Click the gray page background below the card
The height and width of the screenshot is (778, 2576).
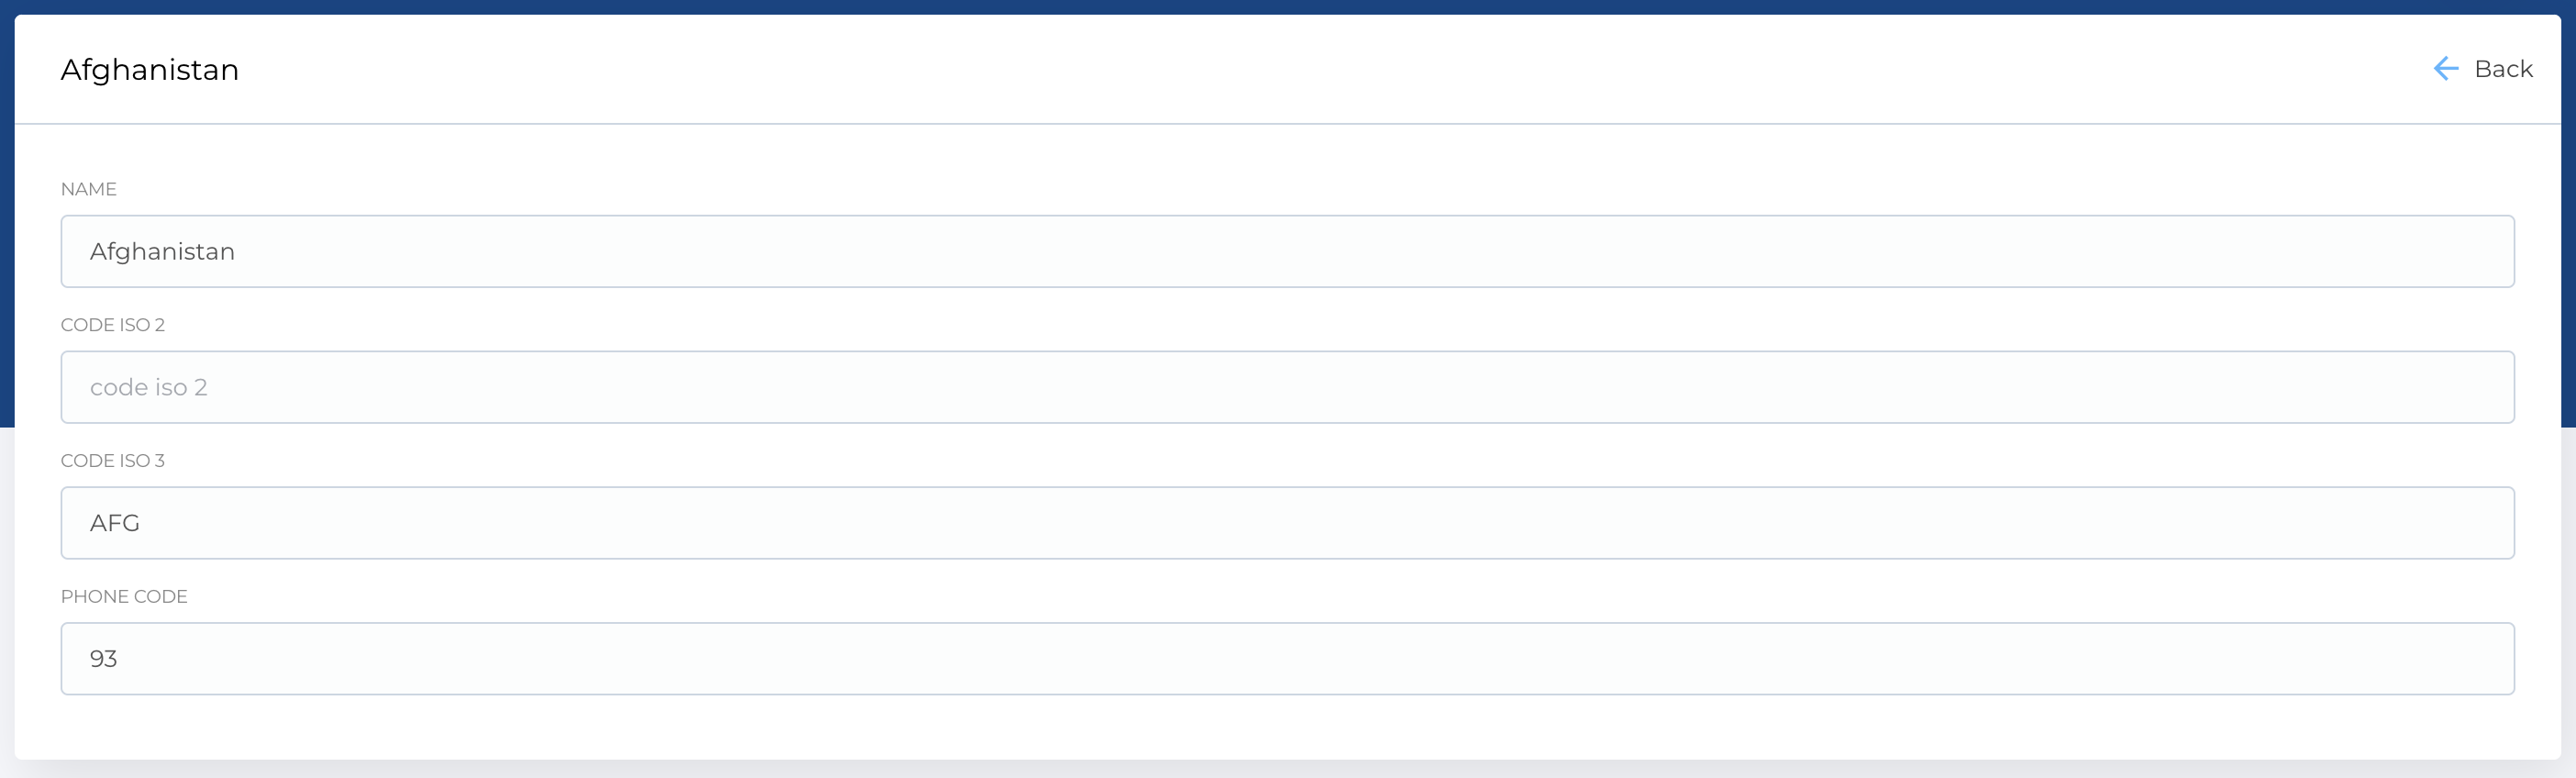point(1287,770)
